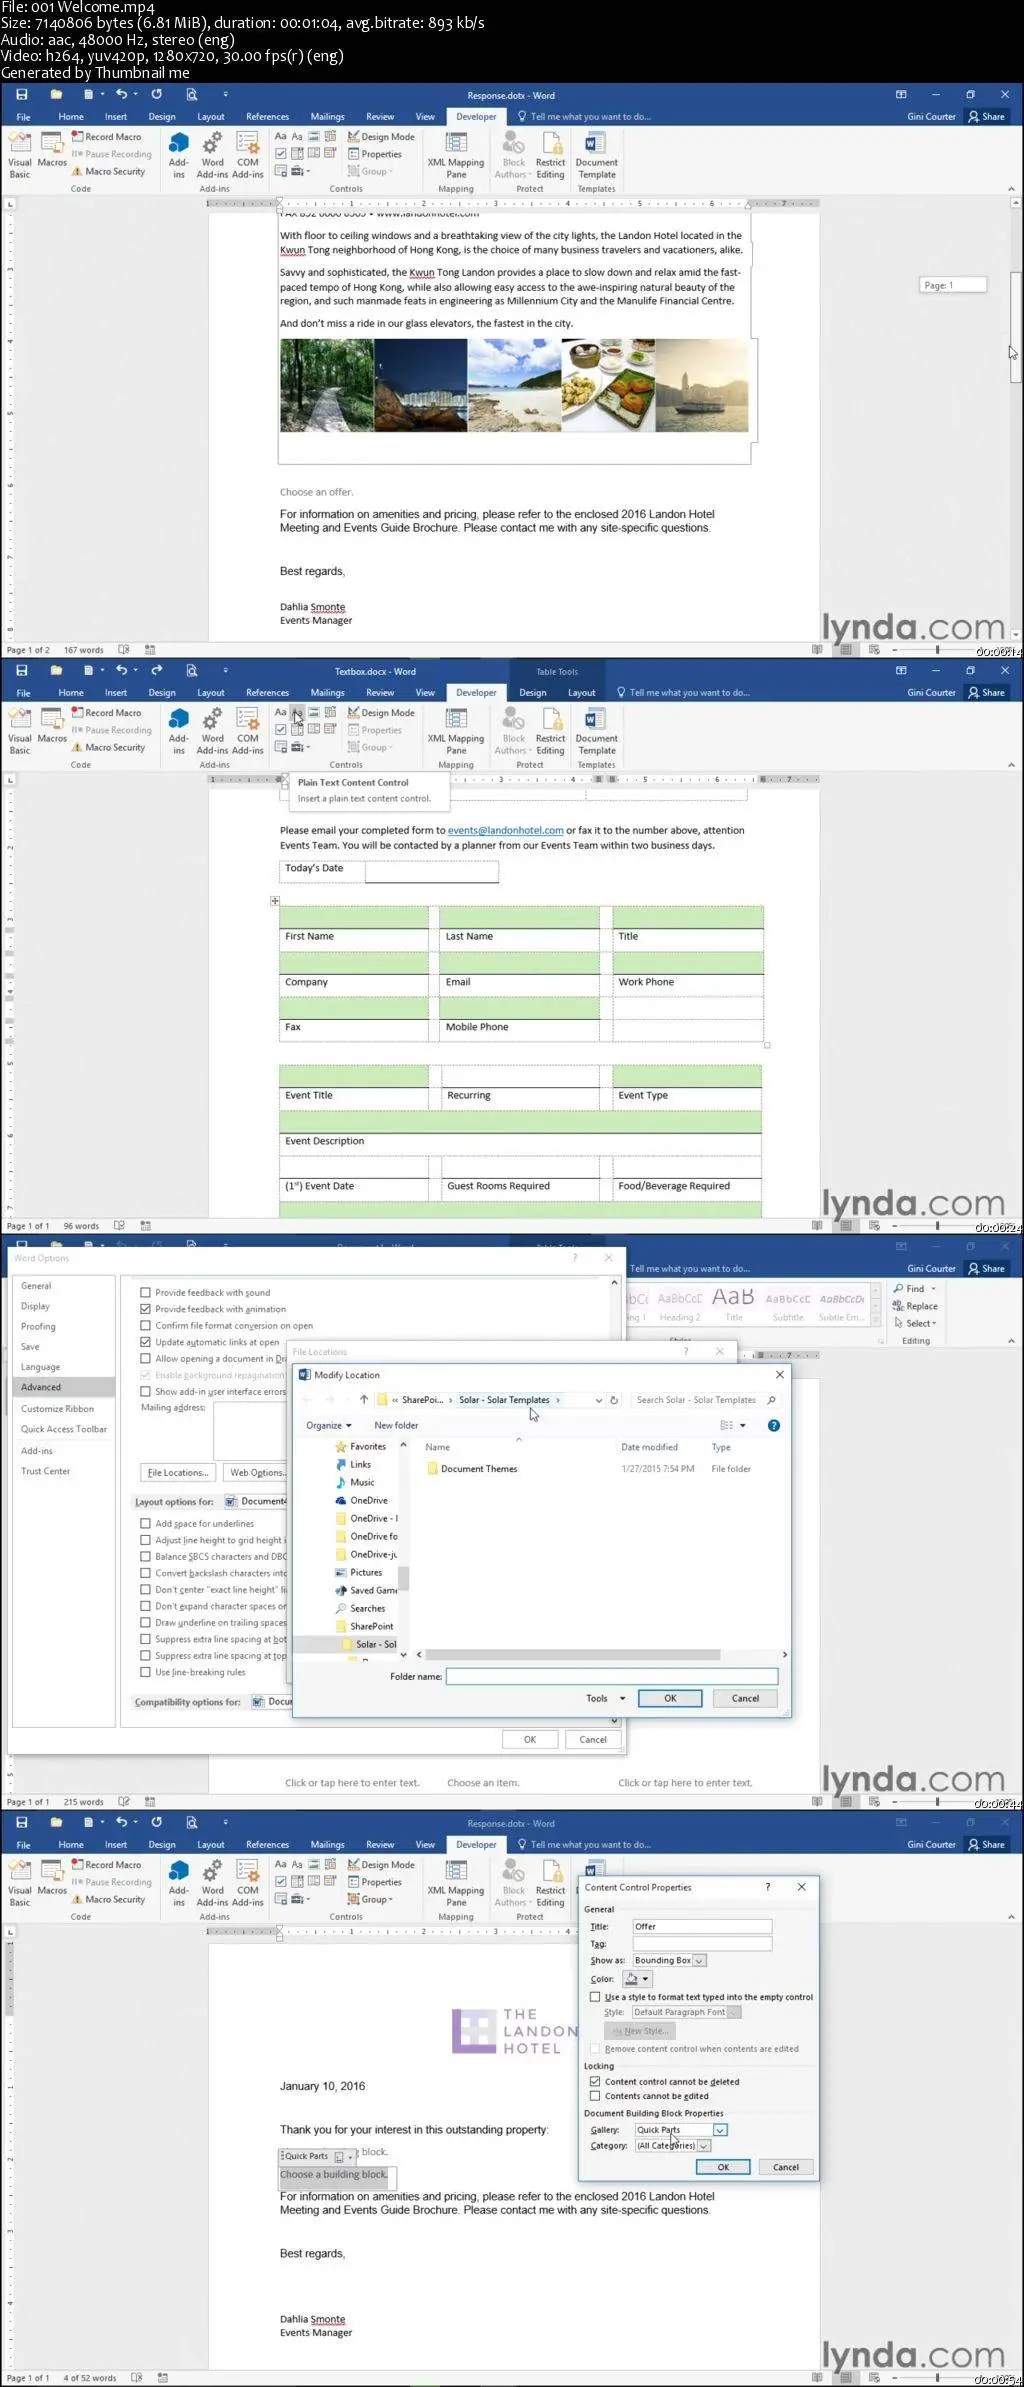The image size is (1024, 2387).
Task: Click Restrict Editing in Textbox.docx window
Action: click(550, 730)
